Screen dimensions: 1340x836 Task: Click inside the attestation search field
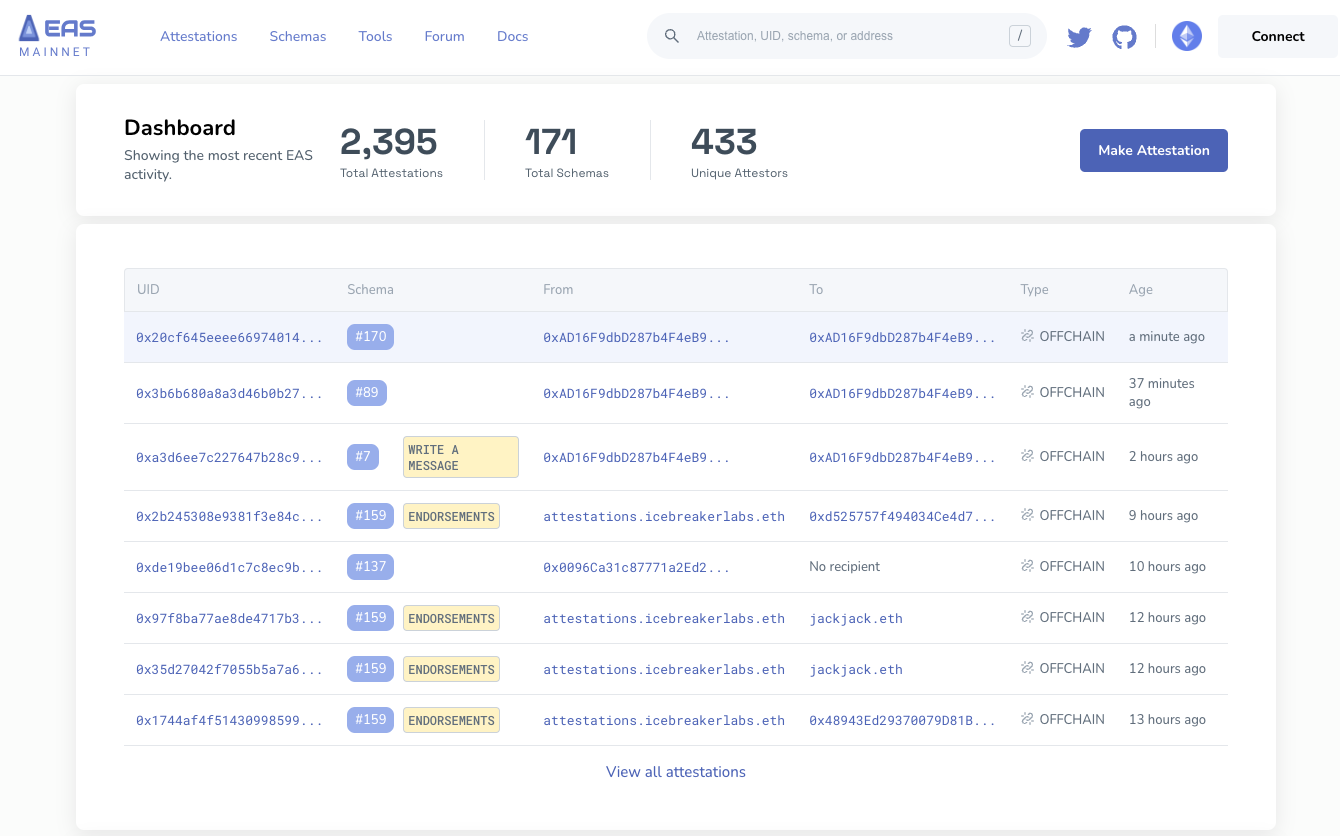850,35
